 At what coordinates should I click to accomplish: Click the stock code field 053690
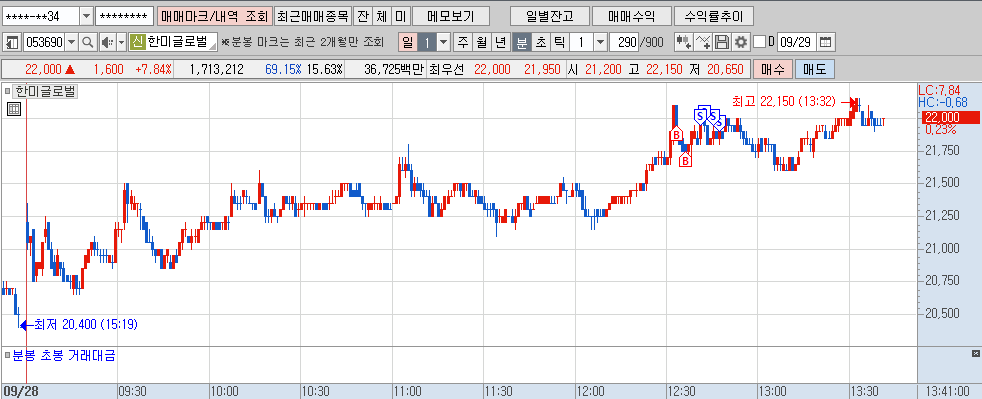[x=44, y=43]
